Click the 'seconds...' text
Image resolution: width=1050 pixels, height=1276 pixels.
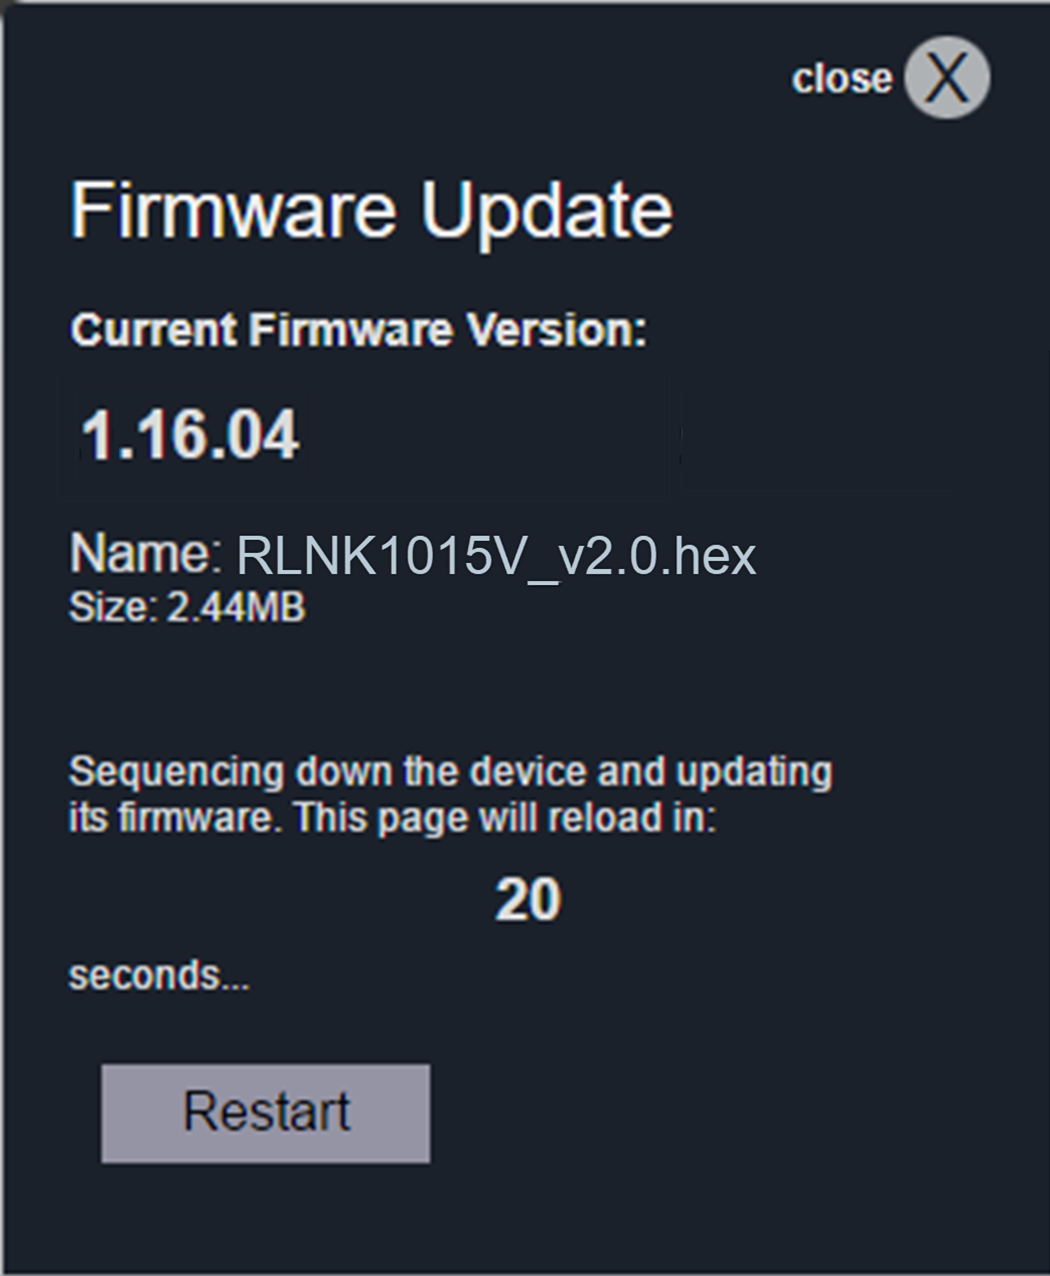[159, 975]
